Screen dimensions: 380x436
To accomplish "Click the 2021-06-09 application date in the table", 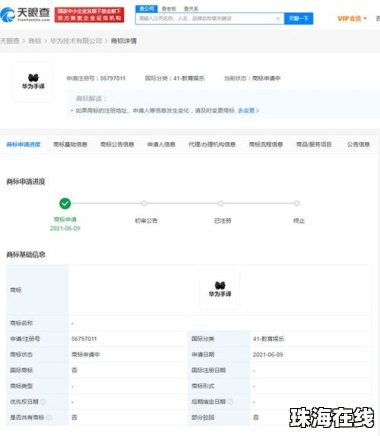I will click(x=268, y=354).
